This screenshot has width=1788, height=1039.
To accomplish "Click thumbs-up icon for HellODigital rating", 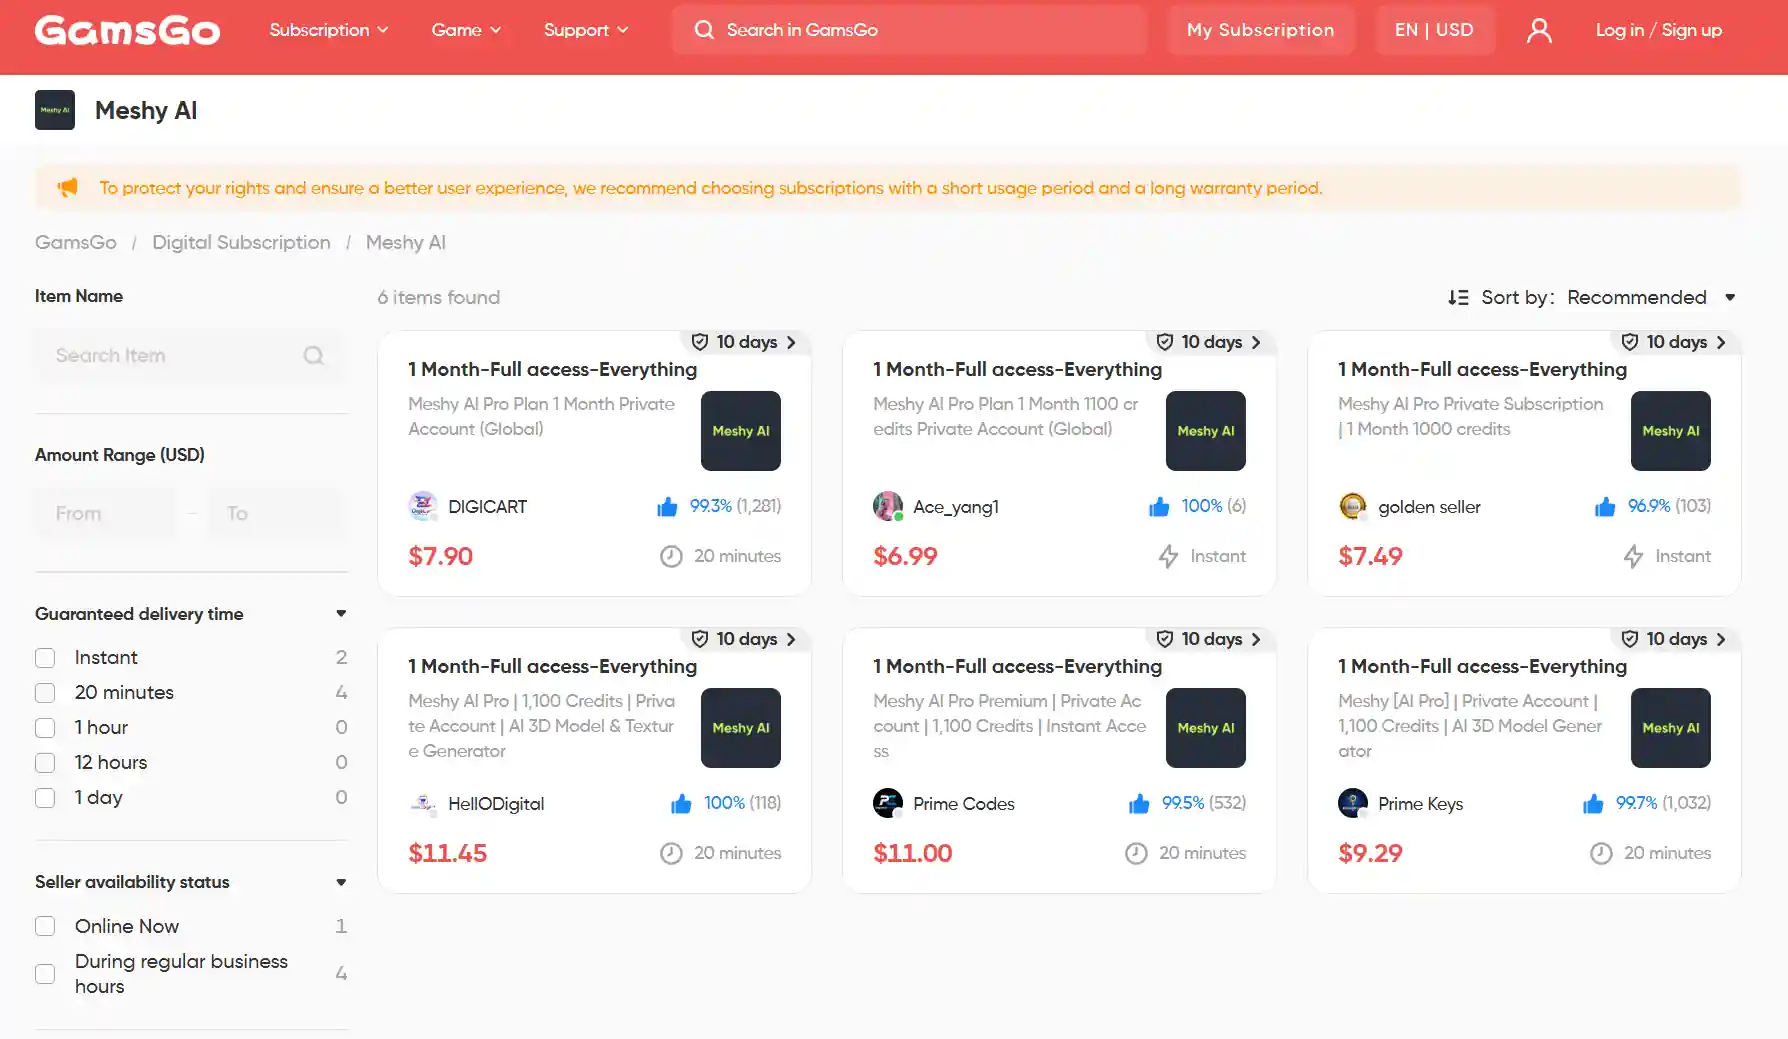I will click(x=681, y=804).
